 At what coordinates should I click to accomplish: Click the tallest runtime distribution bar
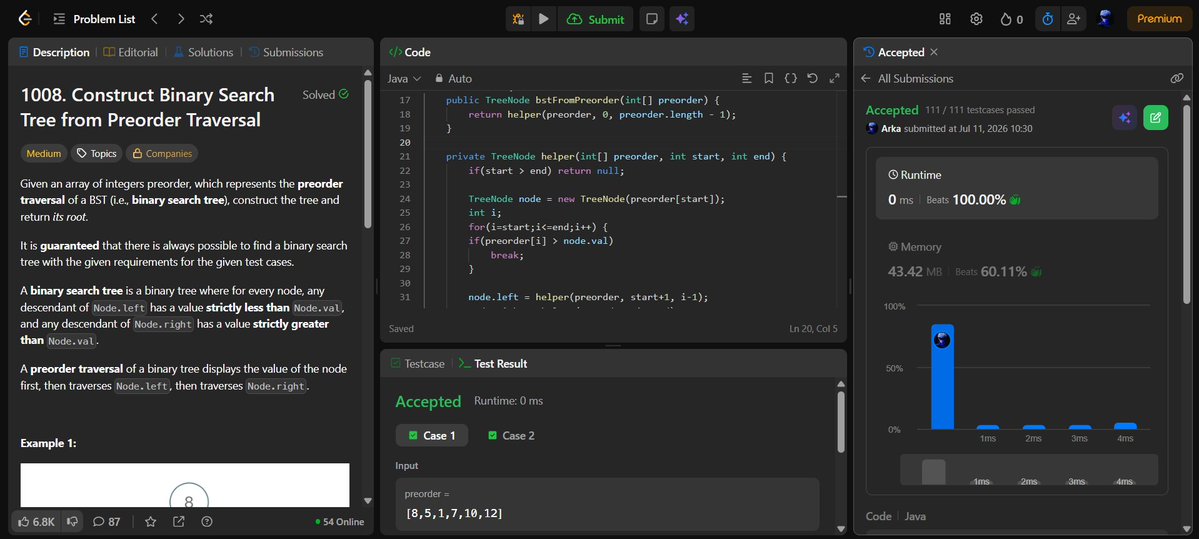tap(942, 377)
